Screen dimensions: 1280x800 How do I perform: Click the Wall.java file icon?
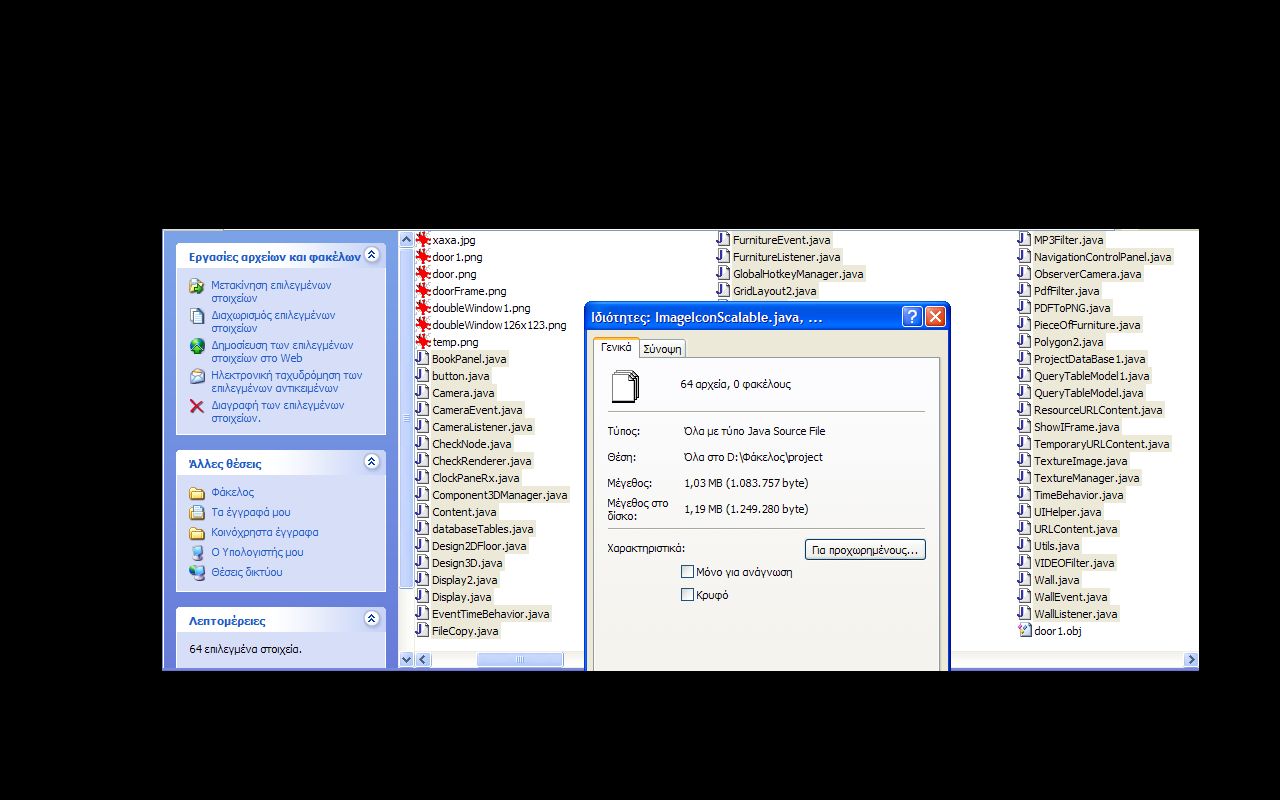tap(1024, 580)
